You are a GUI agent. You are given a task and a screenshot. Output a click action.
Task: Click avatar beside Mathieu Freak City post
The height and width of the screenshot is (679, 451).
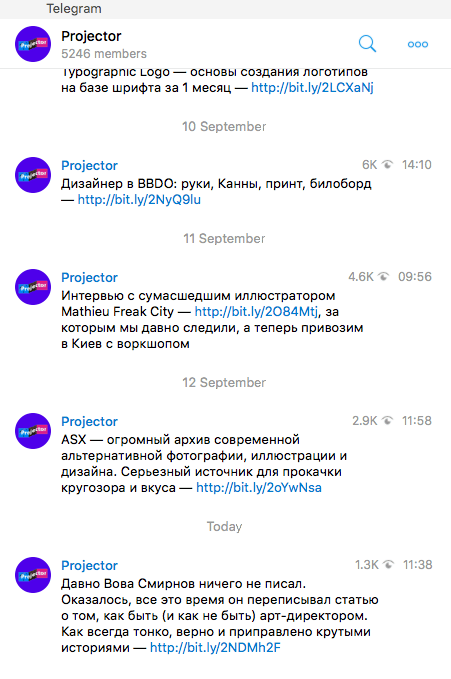pyautogui.click(x=33, y=287)
